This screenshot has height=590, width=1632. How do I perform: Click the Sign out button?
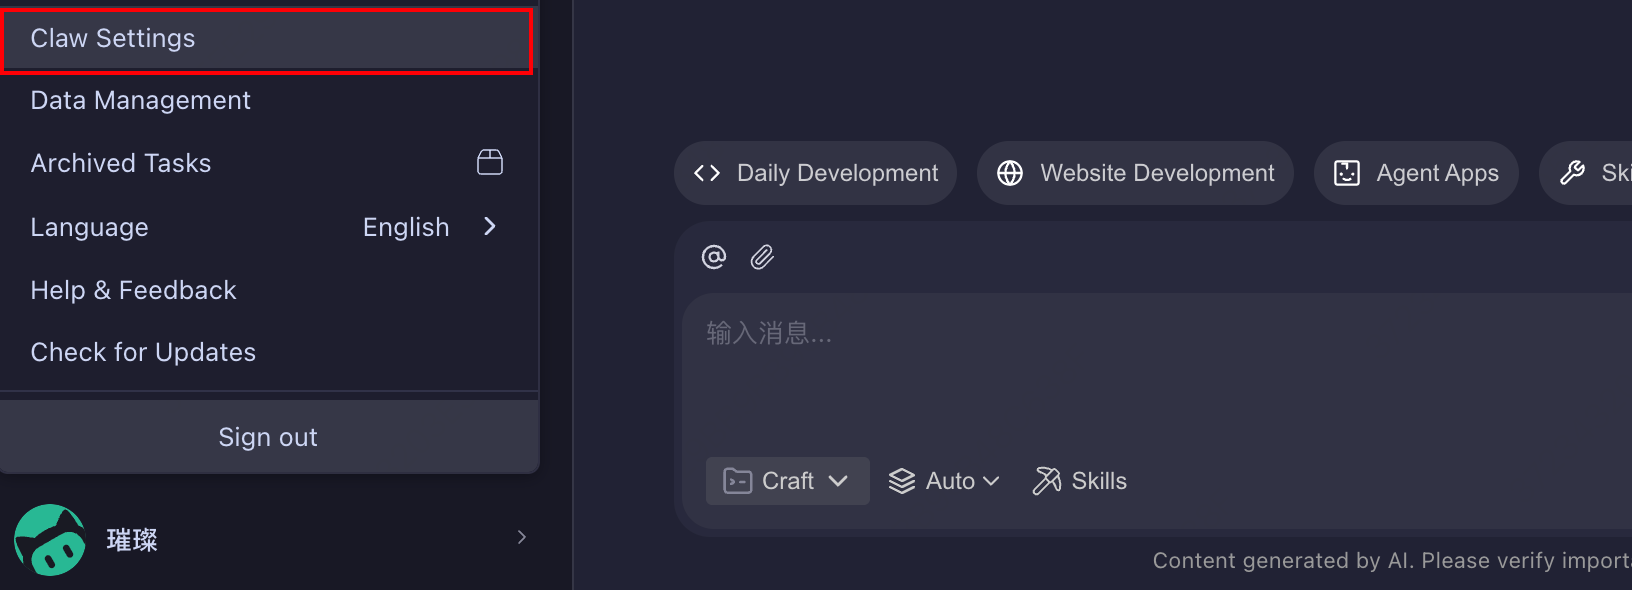pyautogui.click(x=269, y=437)
